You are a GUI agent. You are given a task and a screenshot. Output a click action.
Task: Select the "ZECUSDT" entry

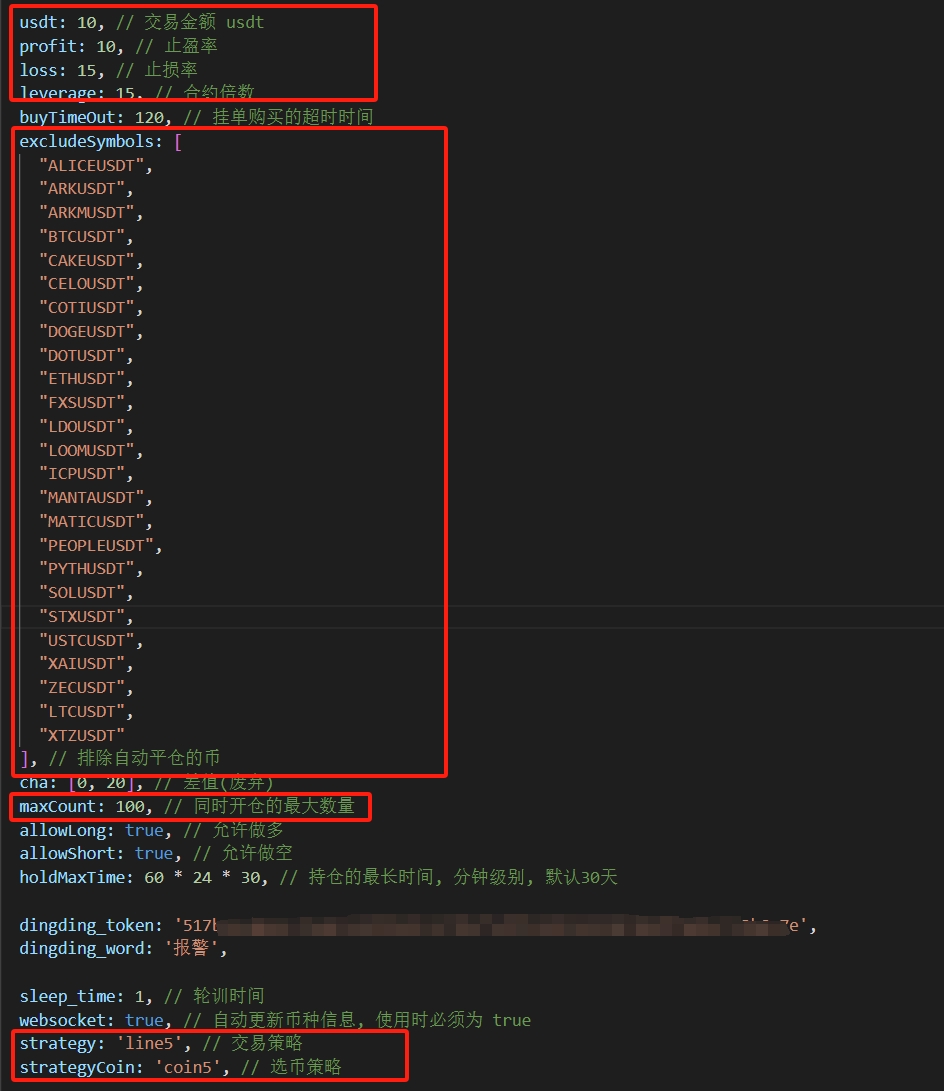point(81,687)
